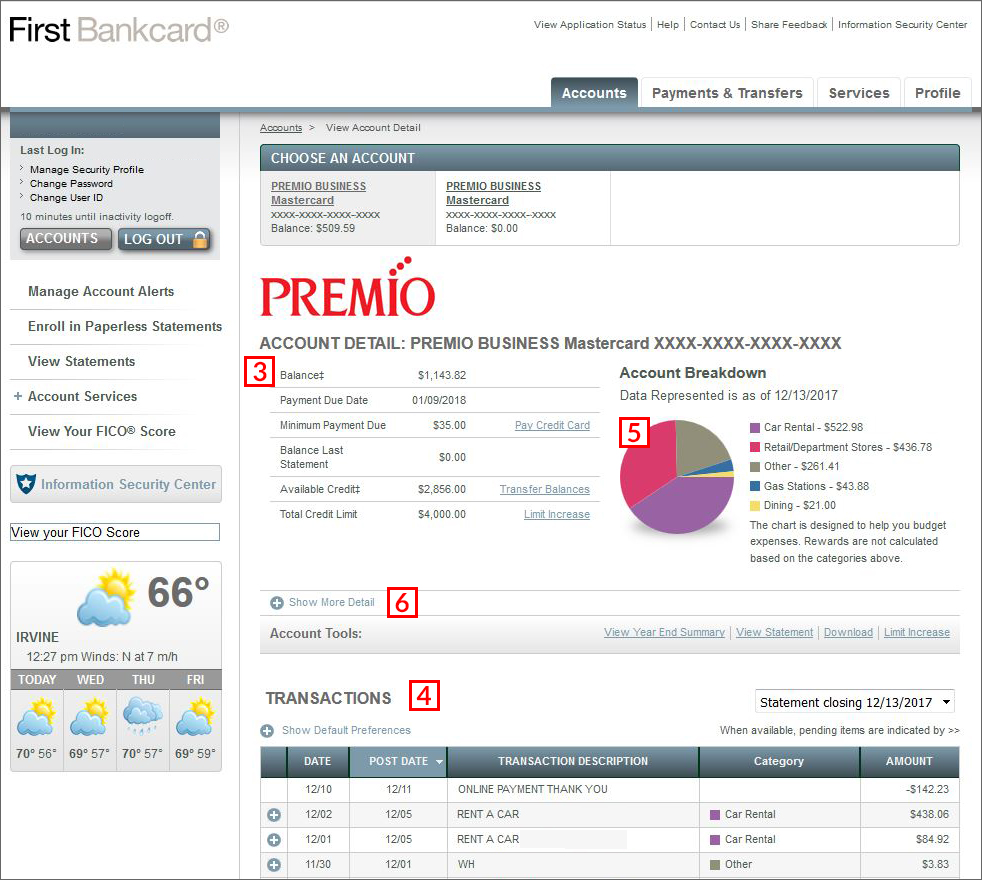Click Limit Increase beside Total Credit Limit

(557, 514)
